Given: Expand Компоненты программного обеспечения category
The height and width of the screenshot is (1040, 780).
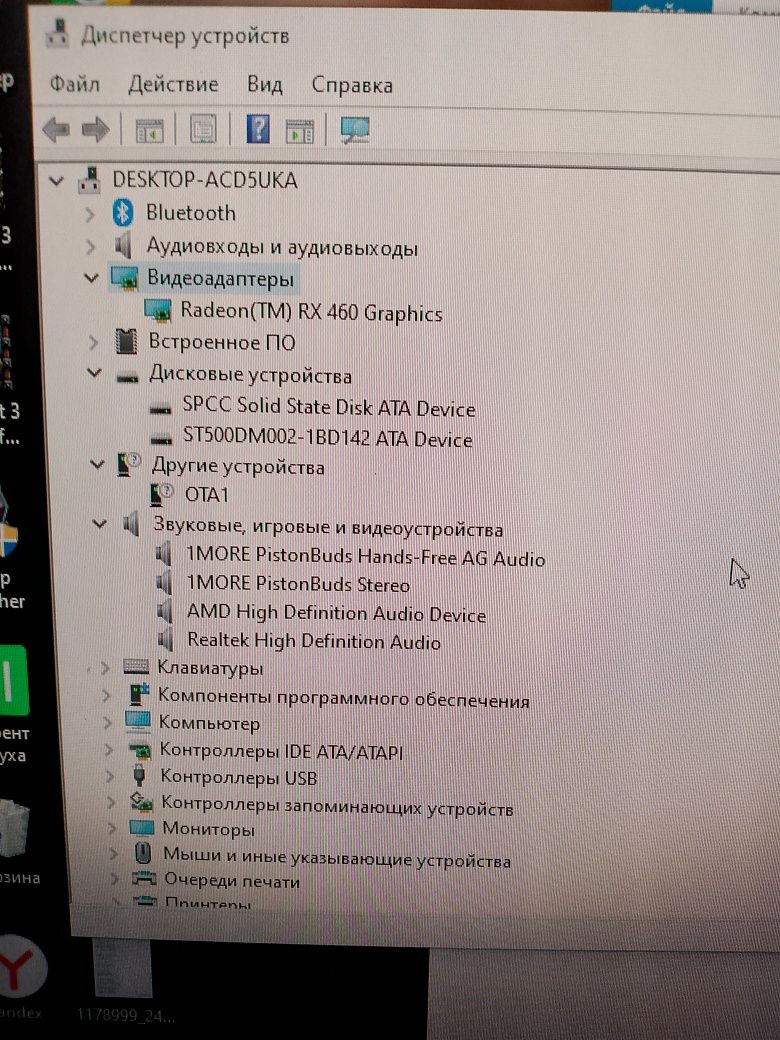Looking at the screenshot, I should 106,695.
